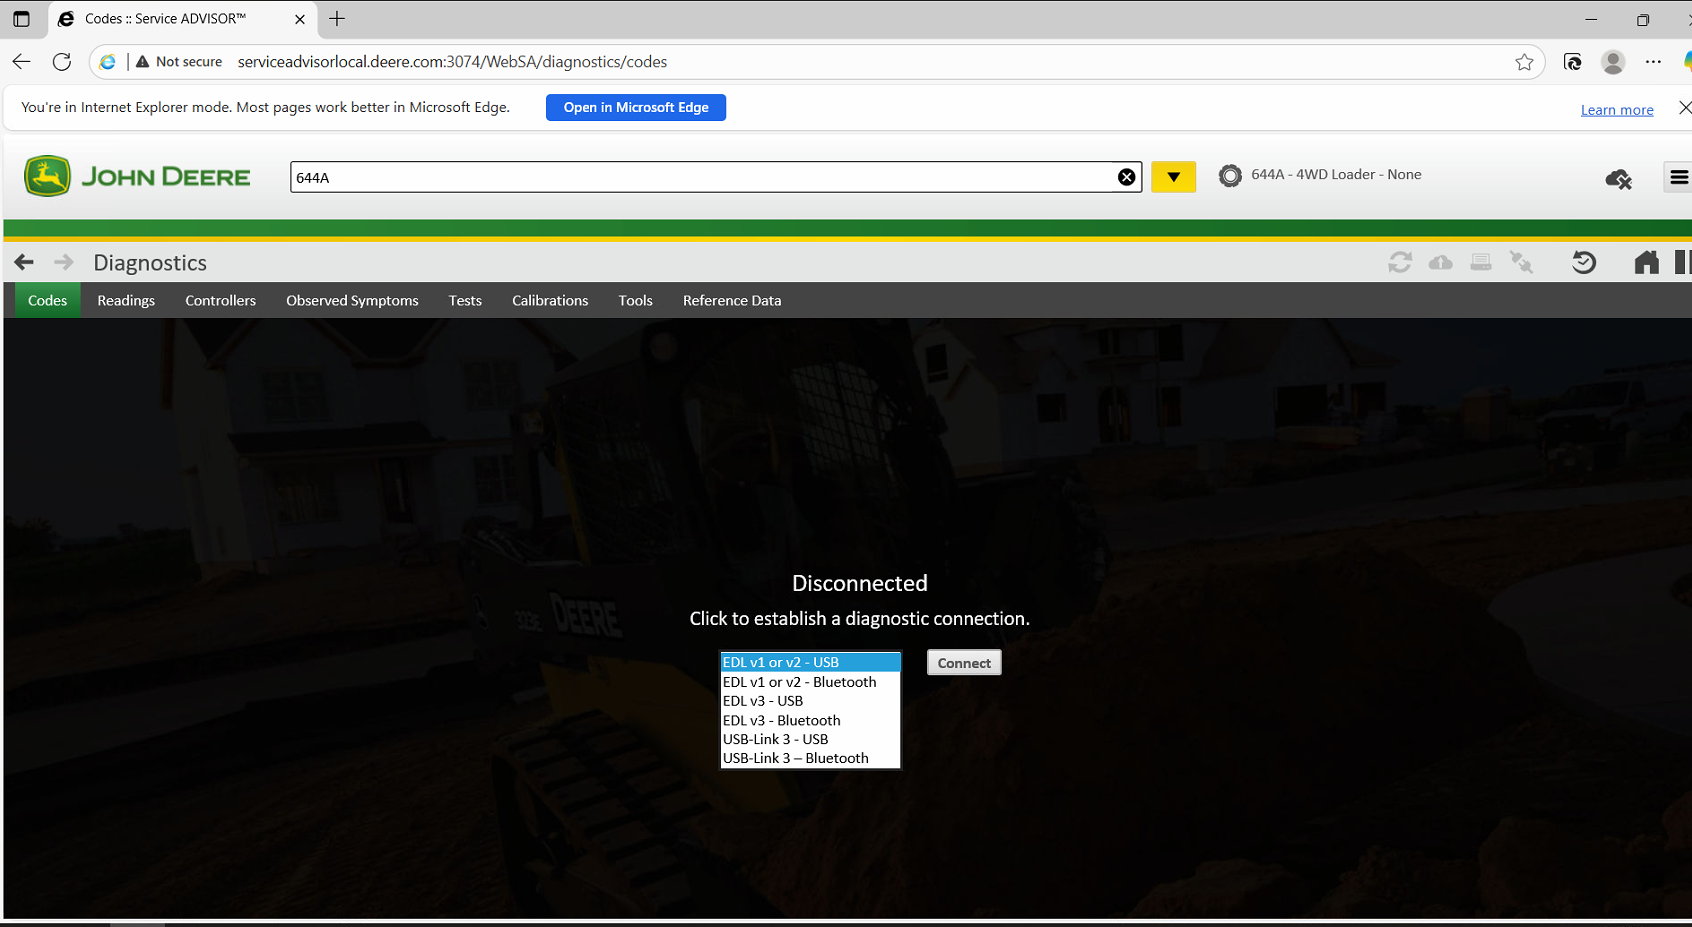Navigate back with Diagnostics back arrow
Viewport: 1692px width, 927px height.
24,262
